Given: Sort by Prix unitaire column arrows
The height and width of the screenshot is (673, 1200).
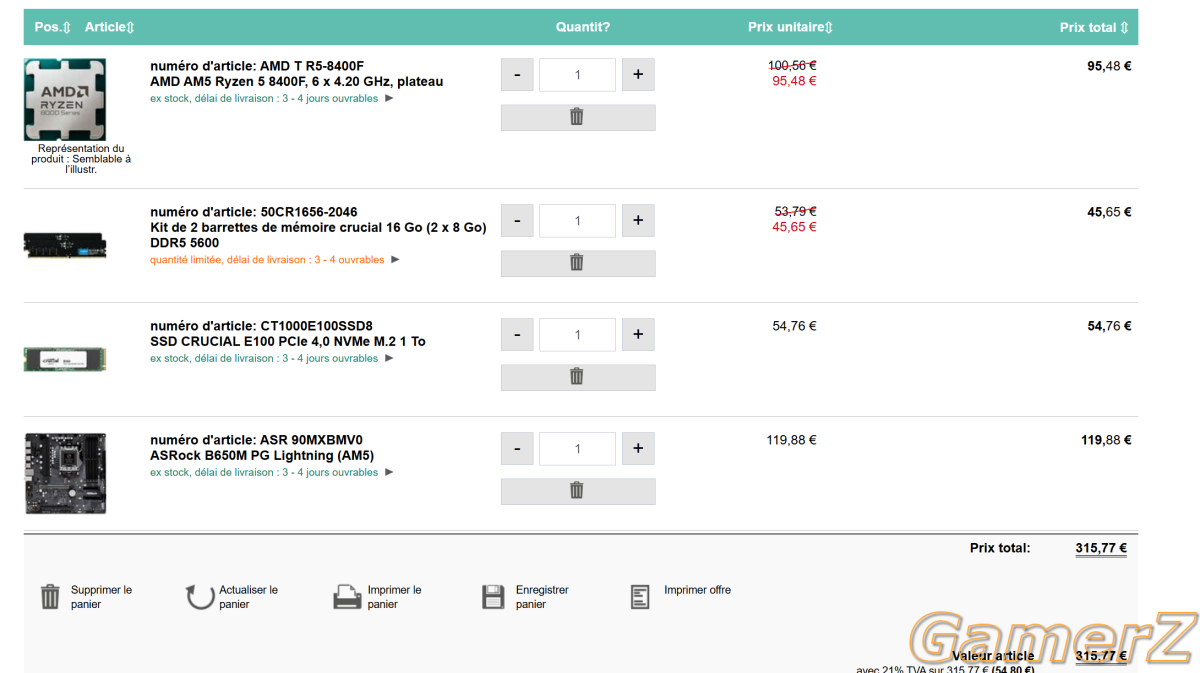Looking at the screenshot, I should click(829, 27).
